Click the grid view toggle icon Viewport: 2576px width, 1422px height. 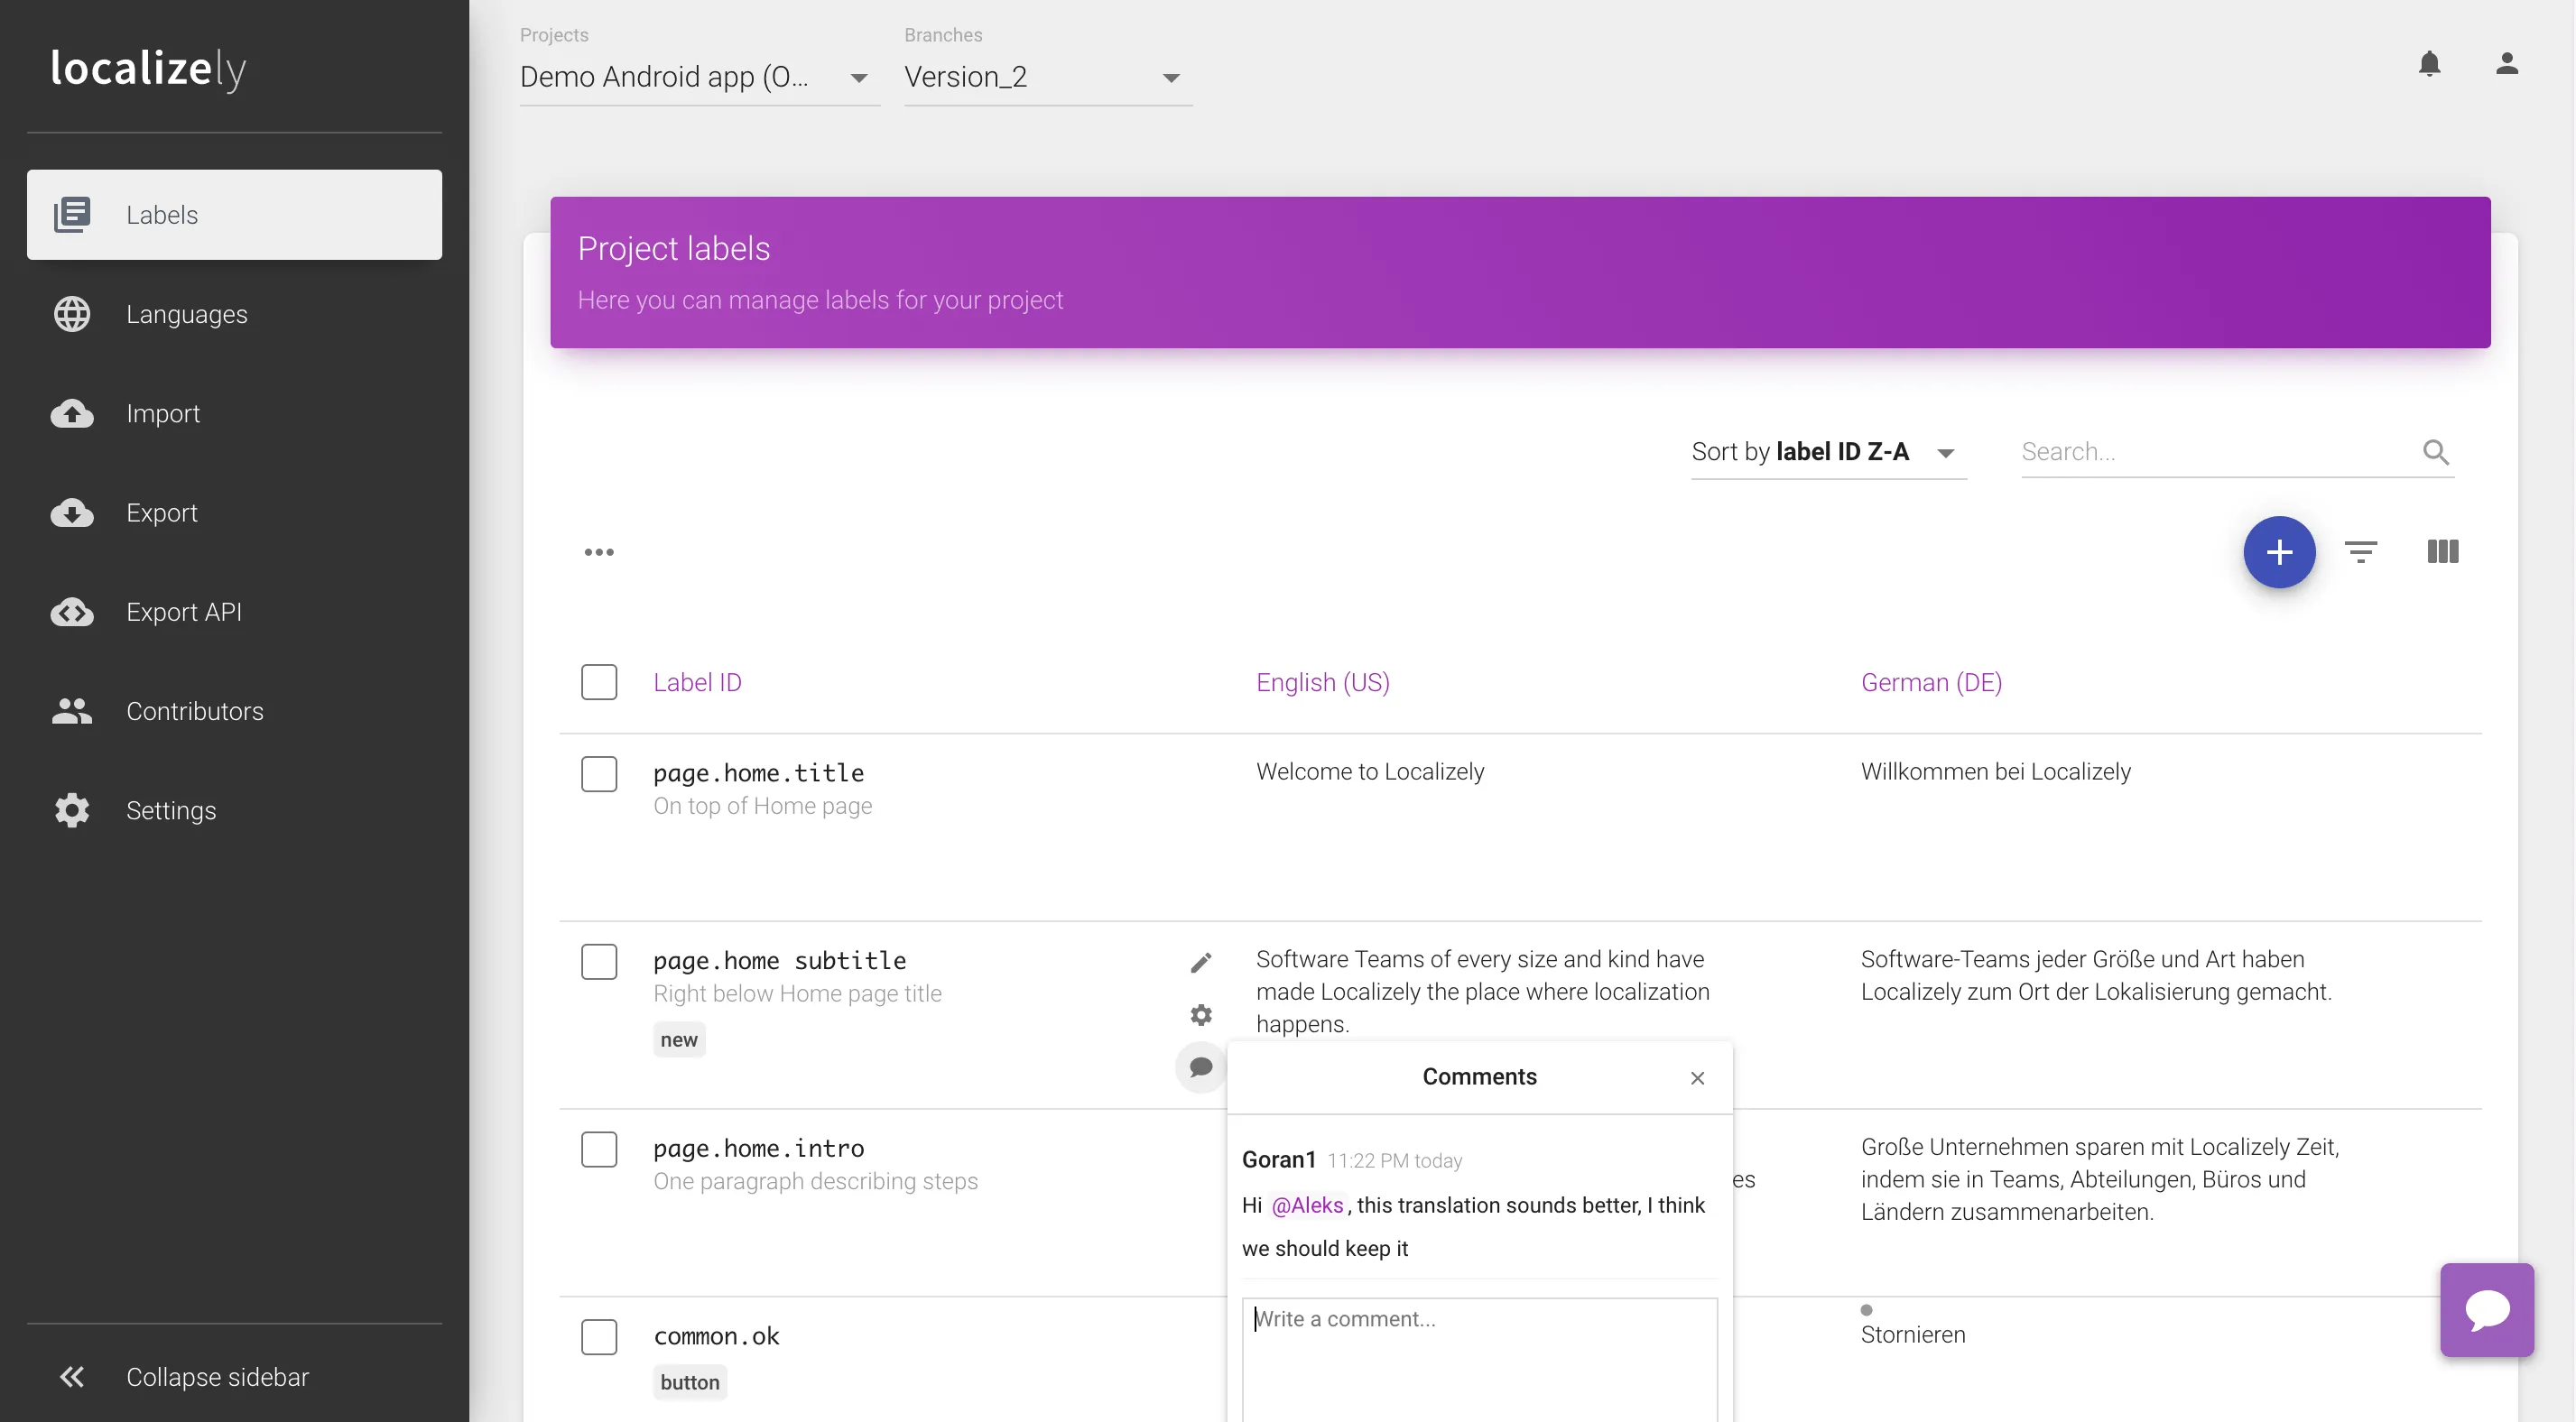click(x=2443, y=551)
